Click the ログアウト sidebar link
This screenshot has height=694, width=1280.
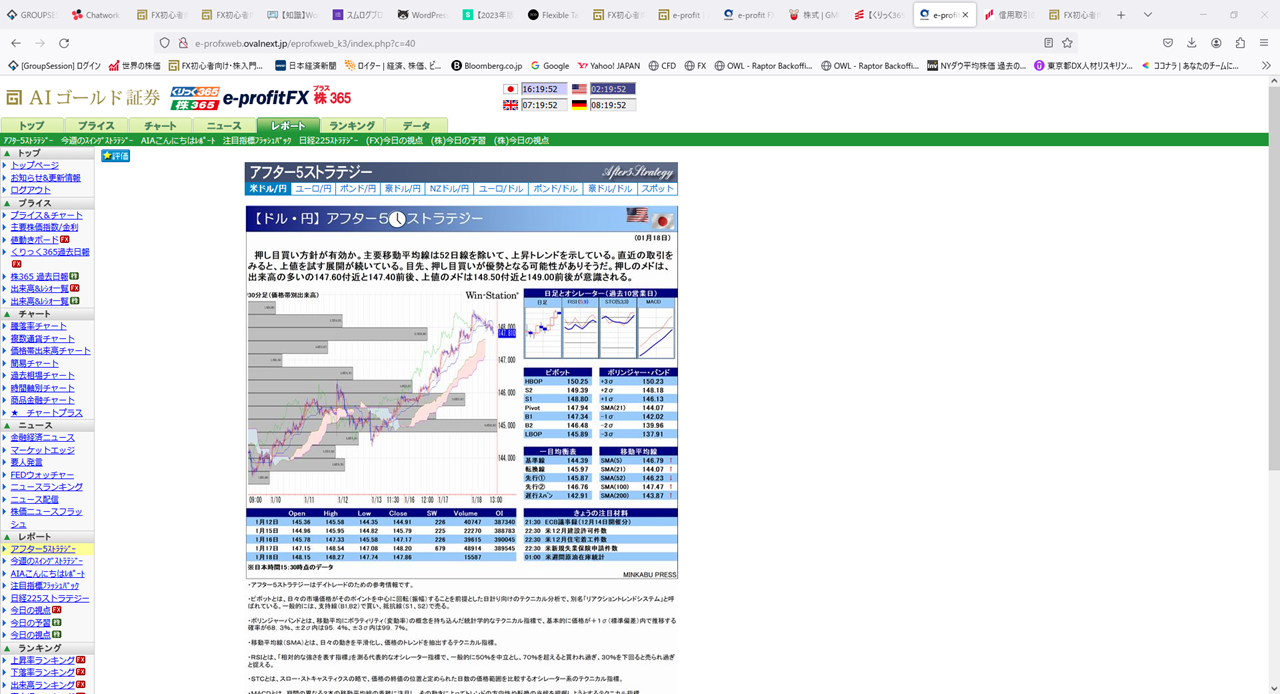coord(31,190)
